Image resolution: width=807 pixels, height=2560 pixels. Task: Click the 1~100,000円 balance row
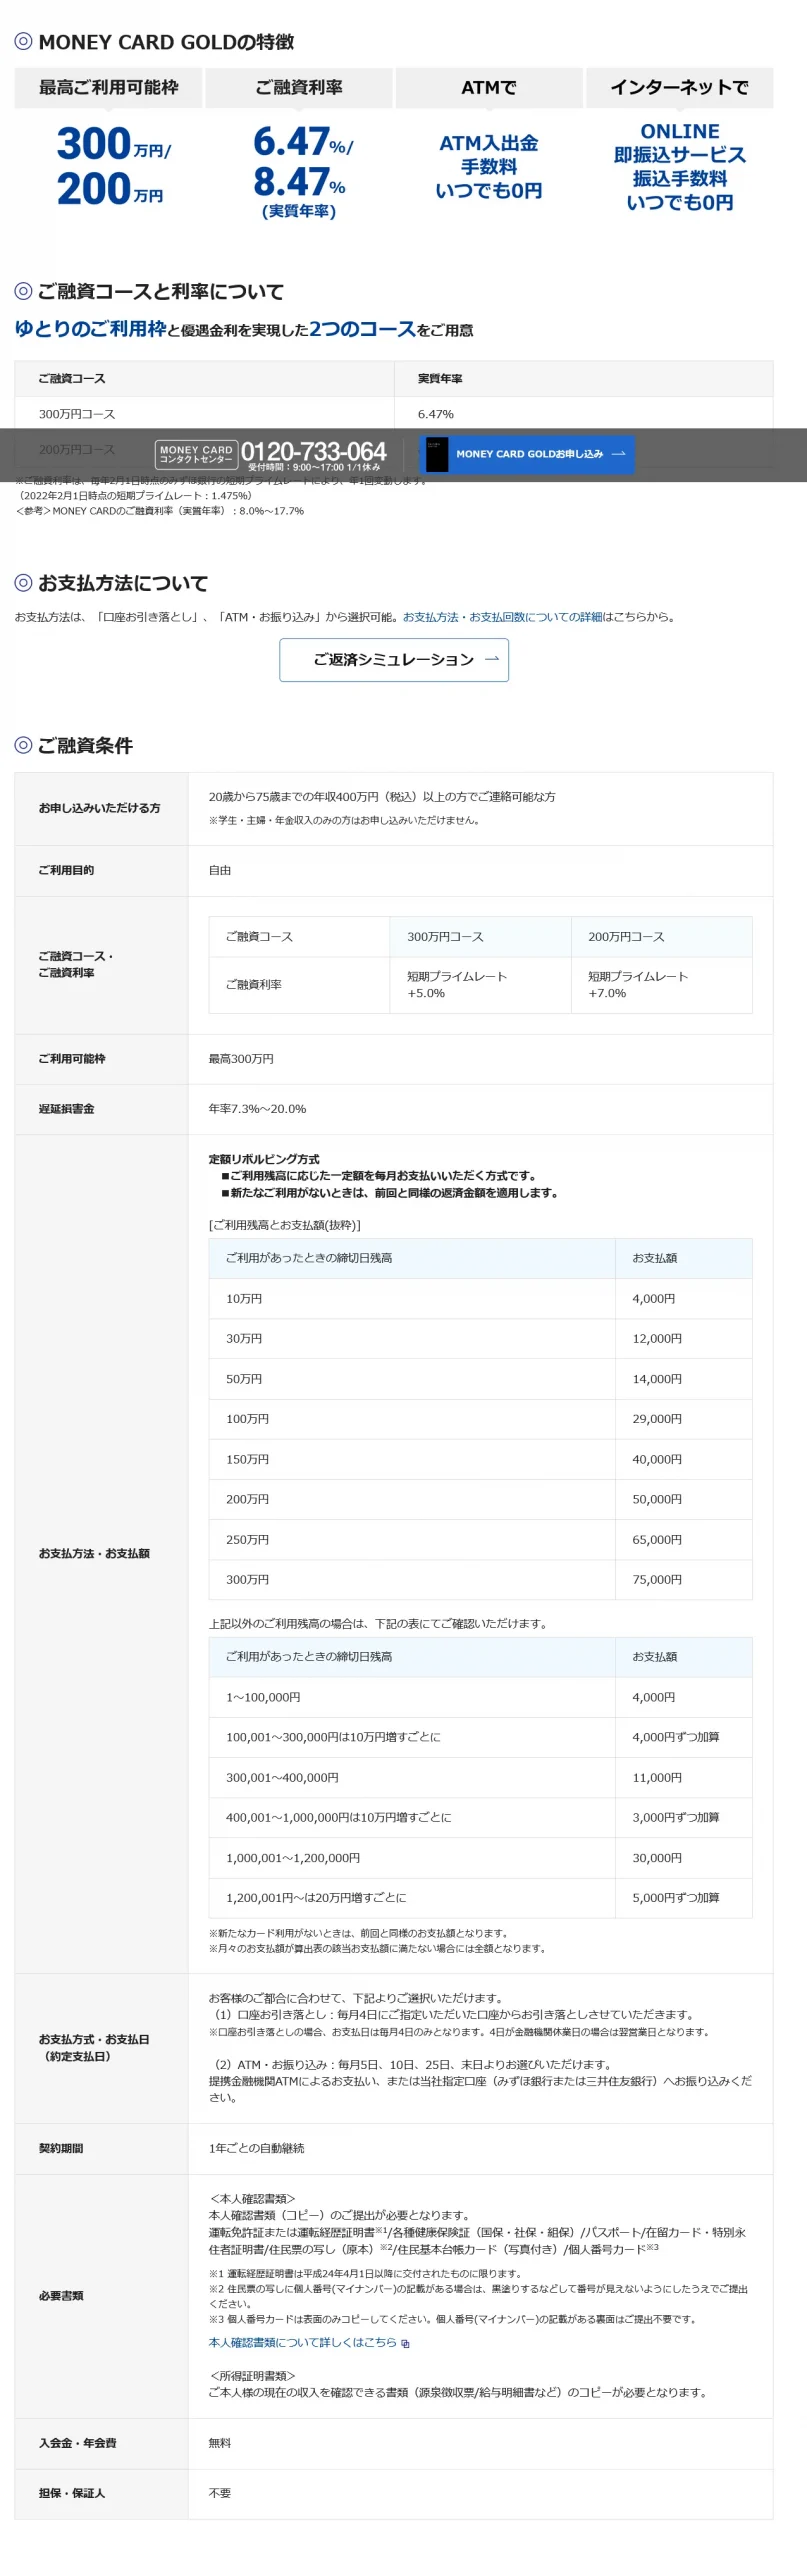point(480,1697)
